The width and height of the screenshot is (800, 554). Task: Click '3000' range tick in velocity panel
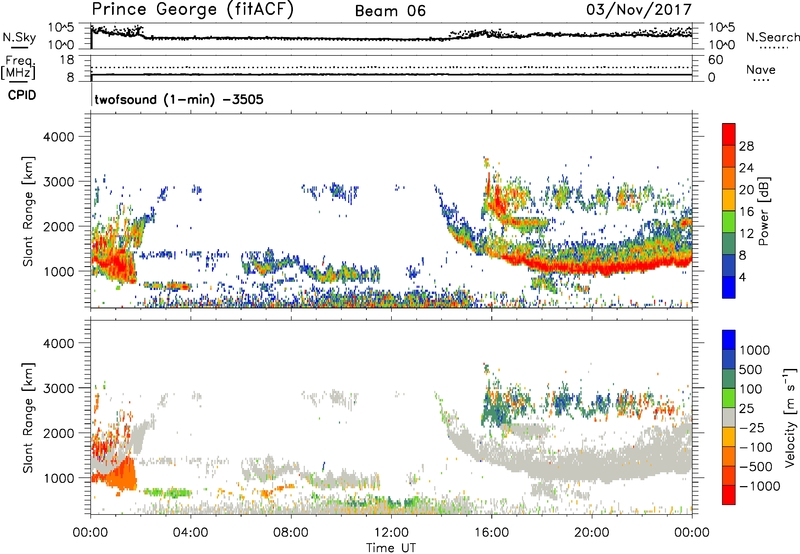pos(58,388)
